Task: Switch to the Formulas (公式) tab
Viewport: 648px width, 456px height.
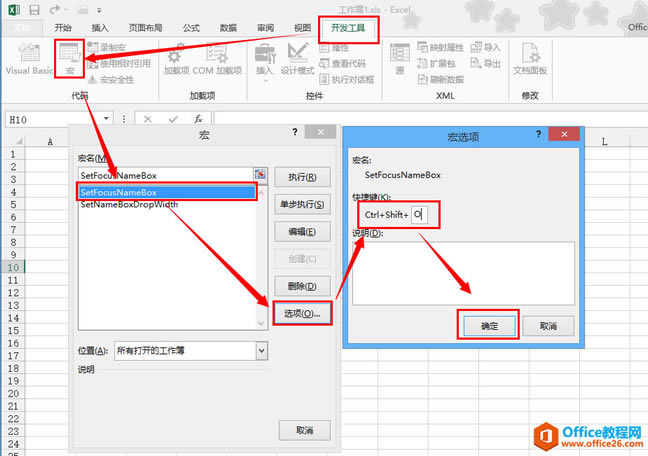Action: (x=191, y=28)
